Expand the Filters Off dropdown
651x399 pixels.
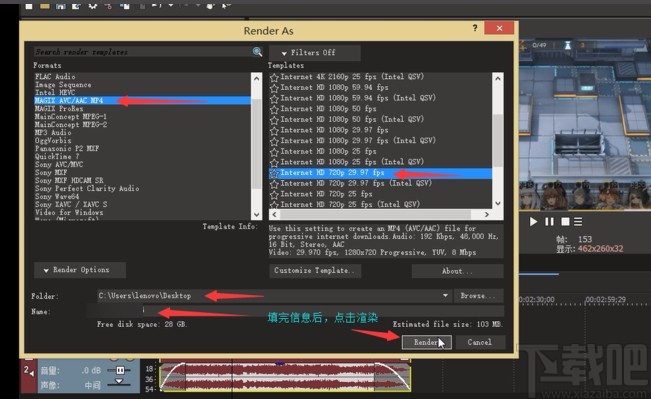tap(315, 53)
